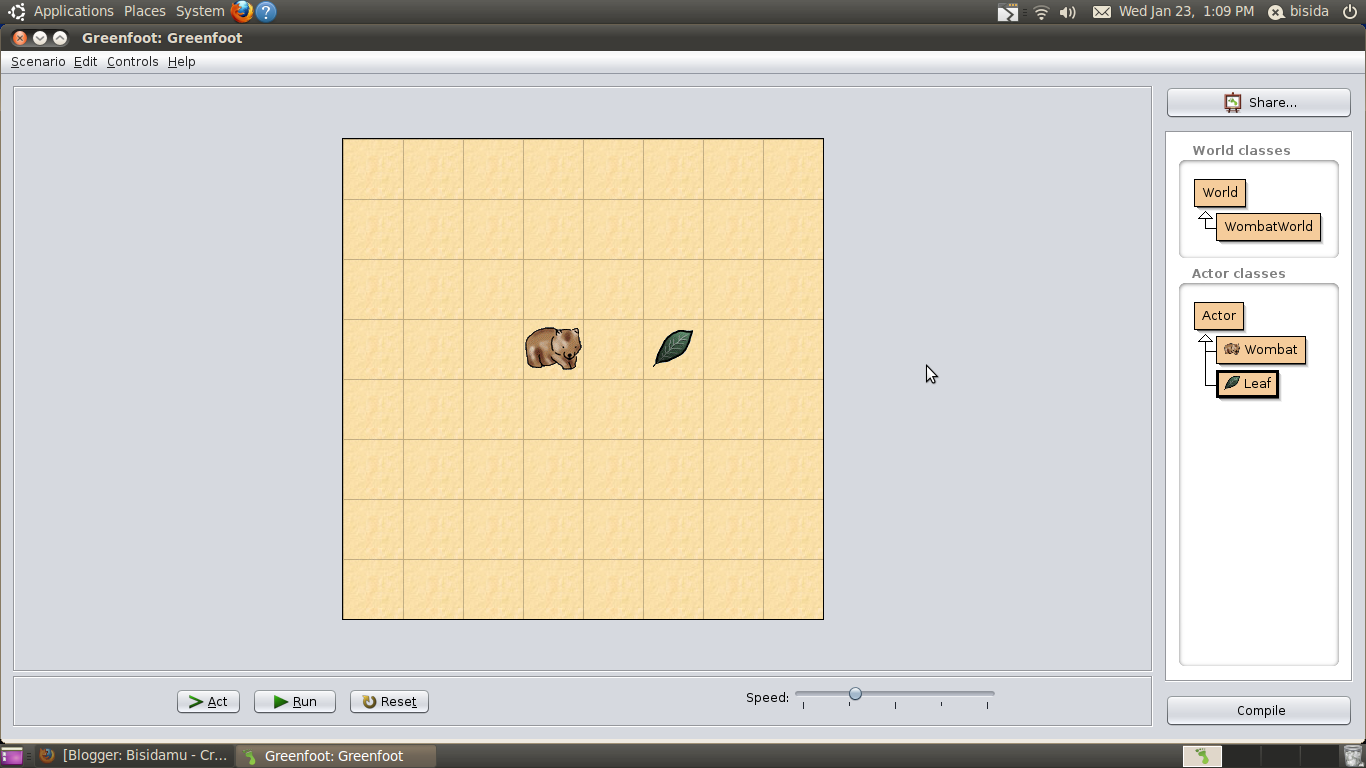Click the blue help icon in panel

[266, 12]
